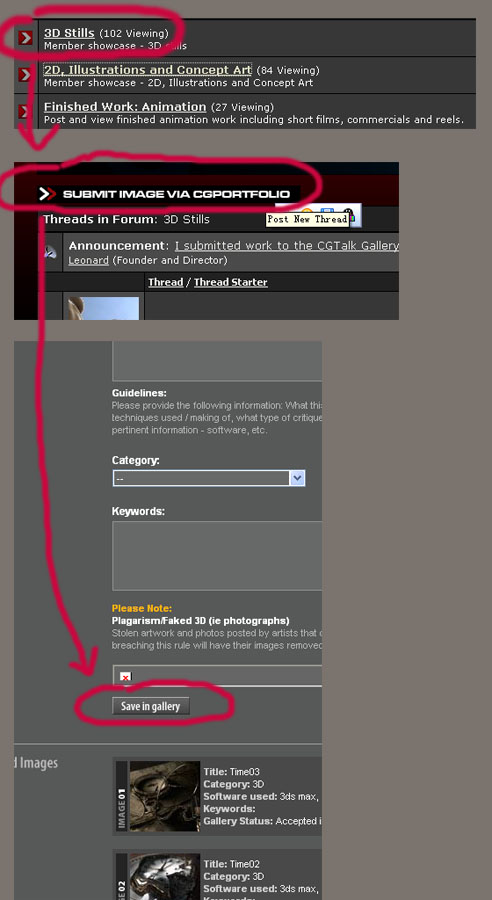Click the announcement megaphone icon

[x=51, y=252]
